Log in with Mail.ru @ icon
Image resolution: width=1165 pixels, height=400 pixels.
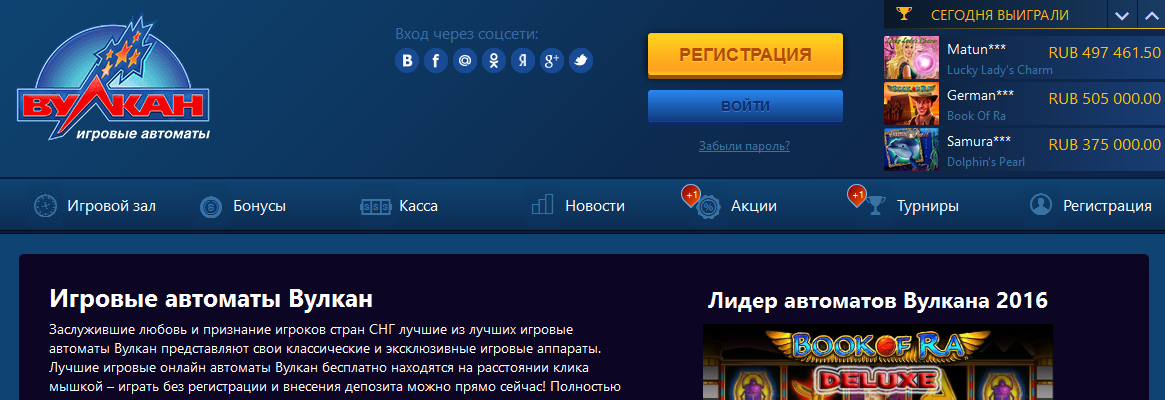(x=464, y=61)
